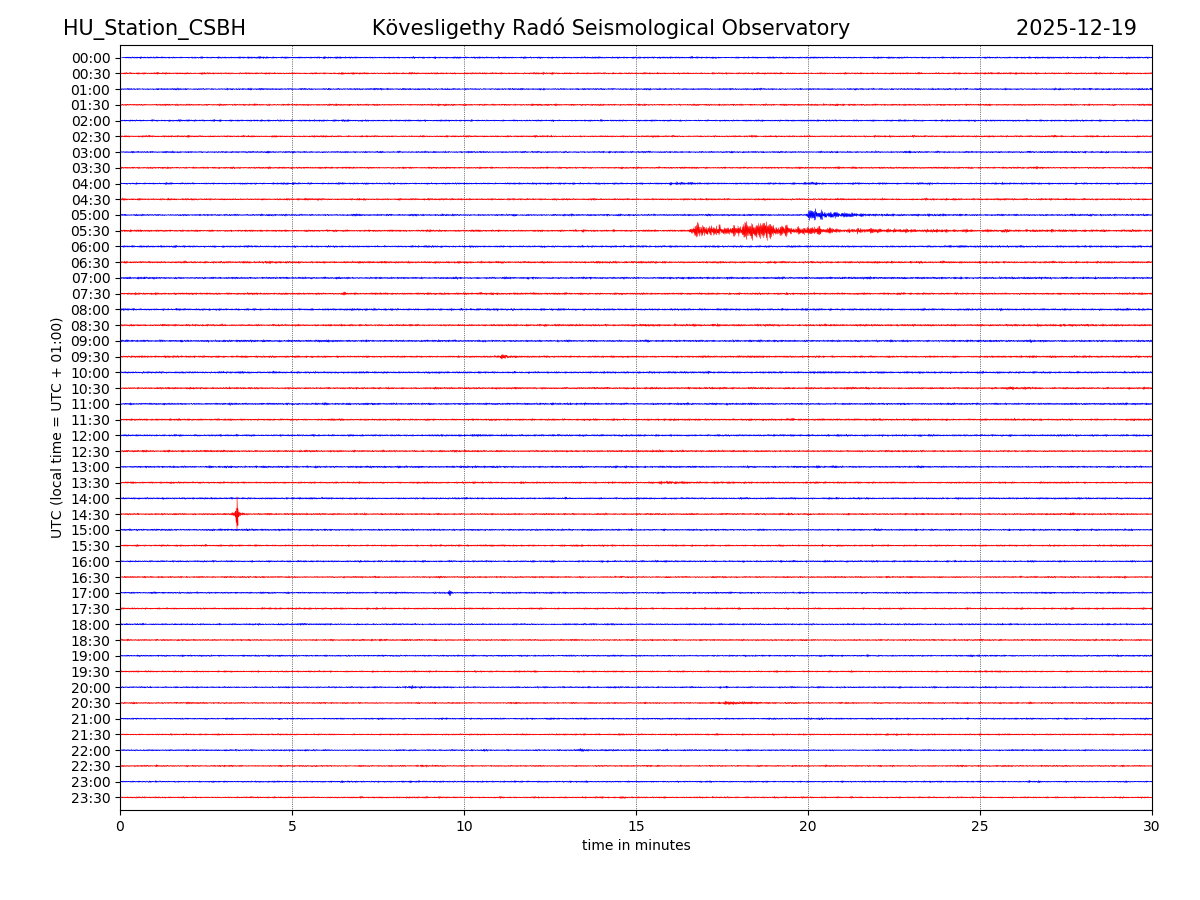Select the 00:00 row time label
Viewport: 1200px width, 900px height.
[x=91, y=58]
